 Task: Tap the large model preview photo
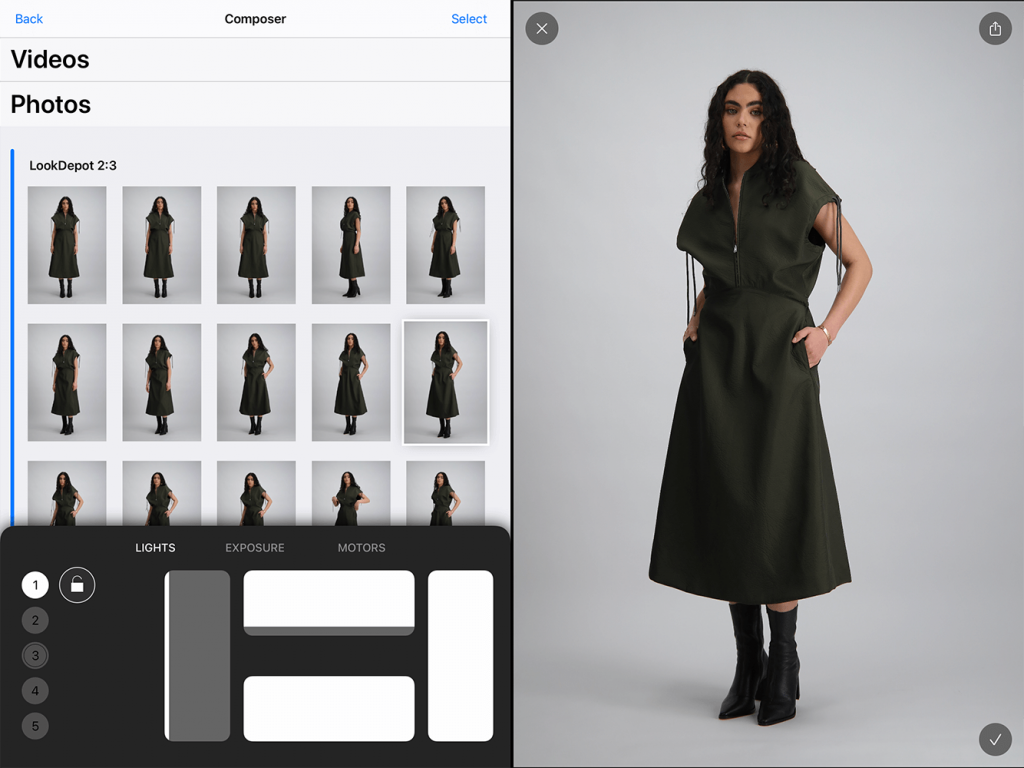[x=768, y=384]
